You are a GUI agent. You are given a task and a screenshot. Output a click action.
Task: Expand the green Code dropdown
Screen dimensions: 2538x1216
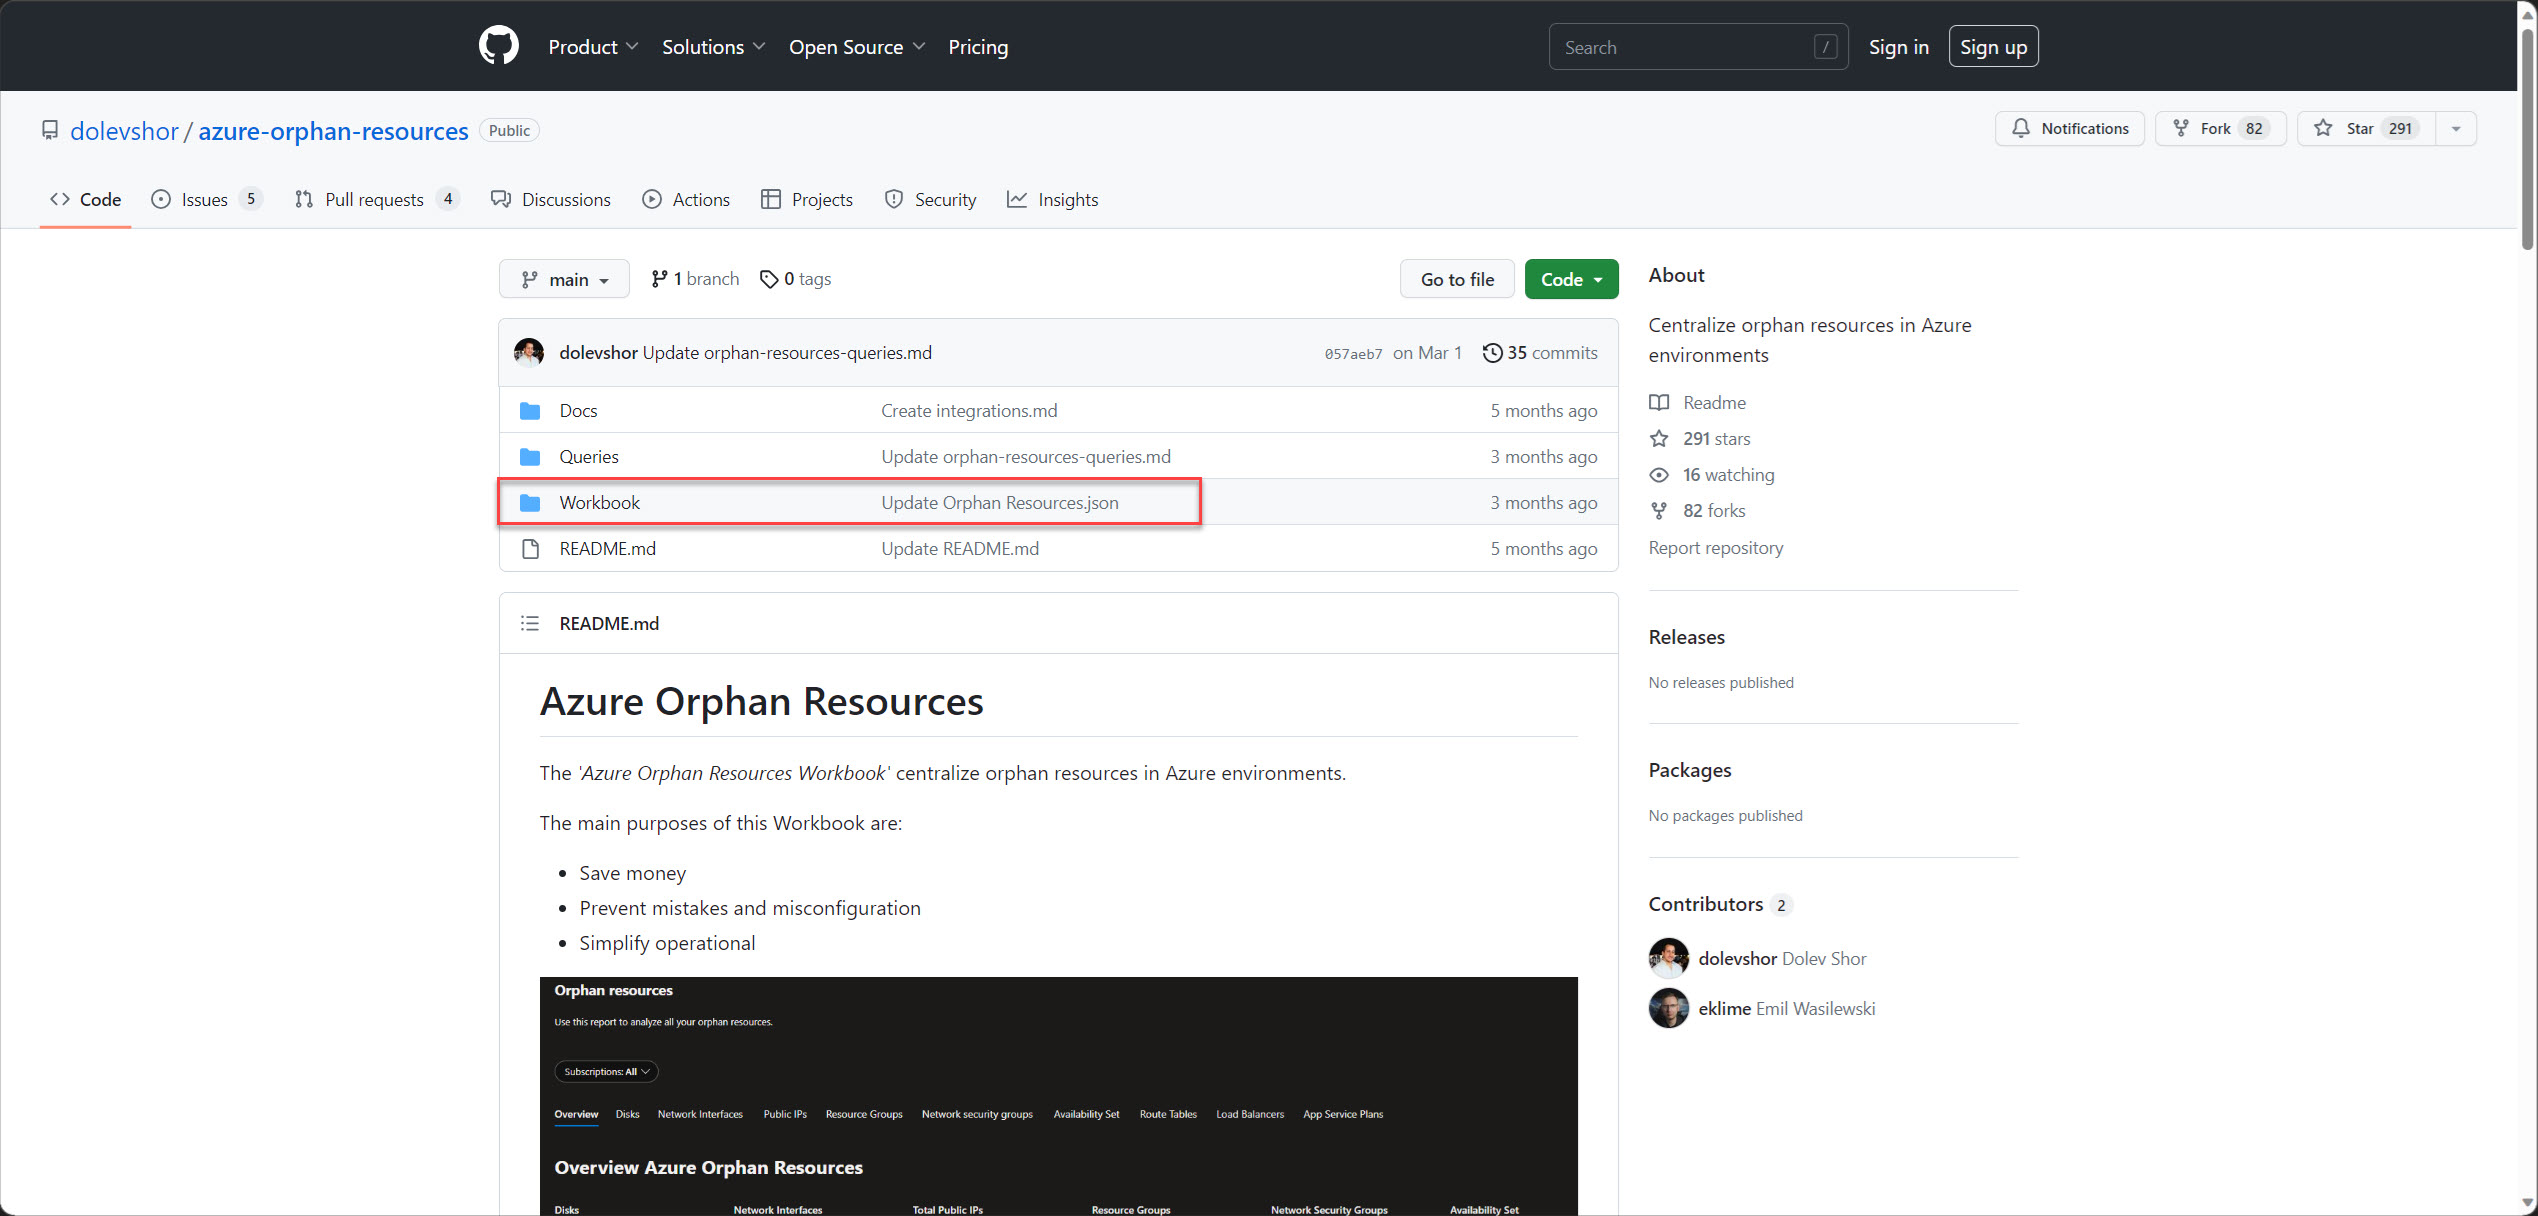click(x=1570, y=279)
